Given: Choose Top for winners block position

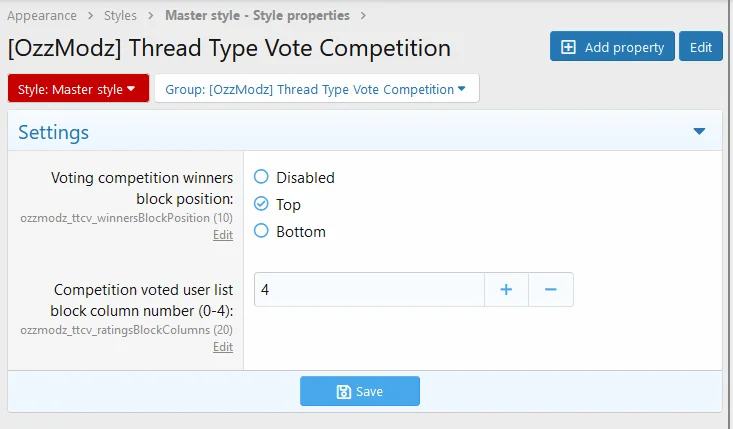Looking at the screenshot, I should 262,204.
